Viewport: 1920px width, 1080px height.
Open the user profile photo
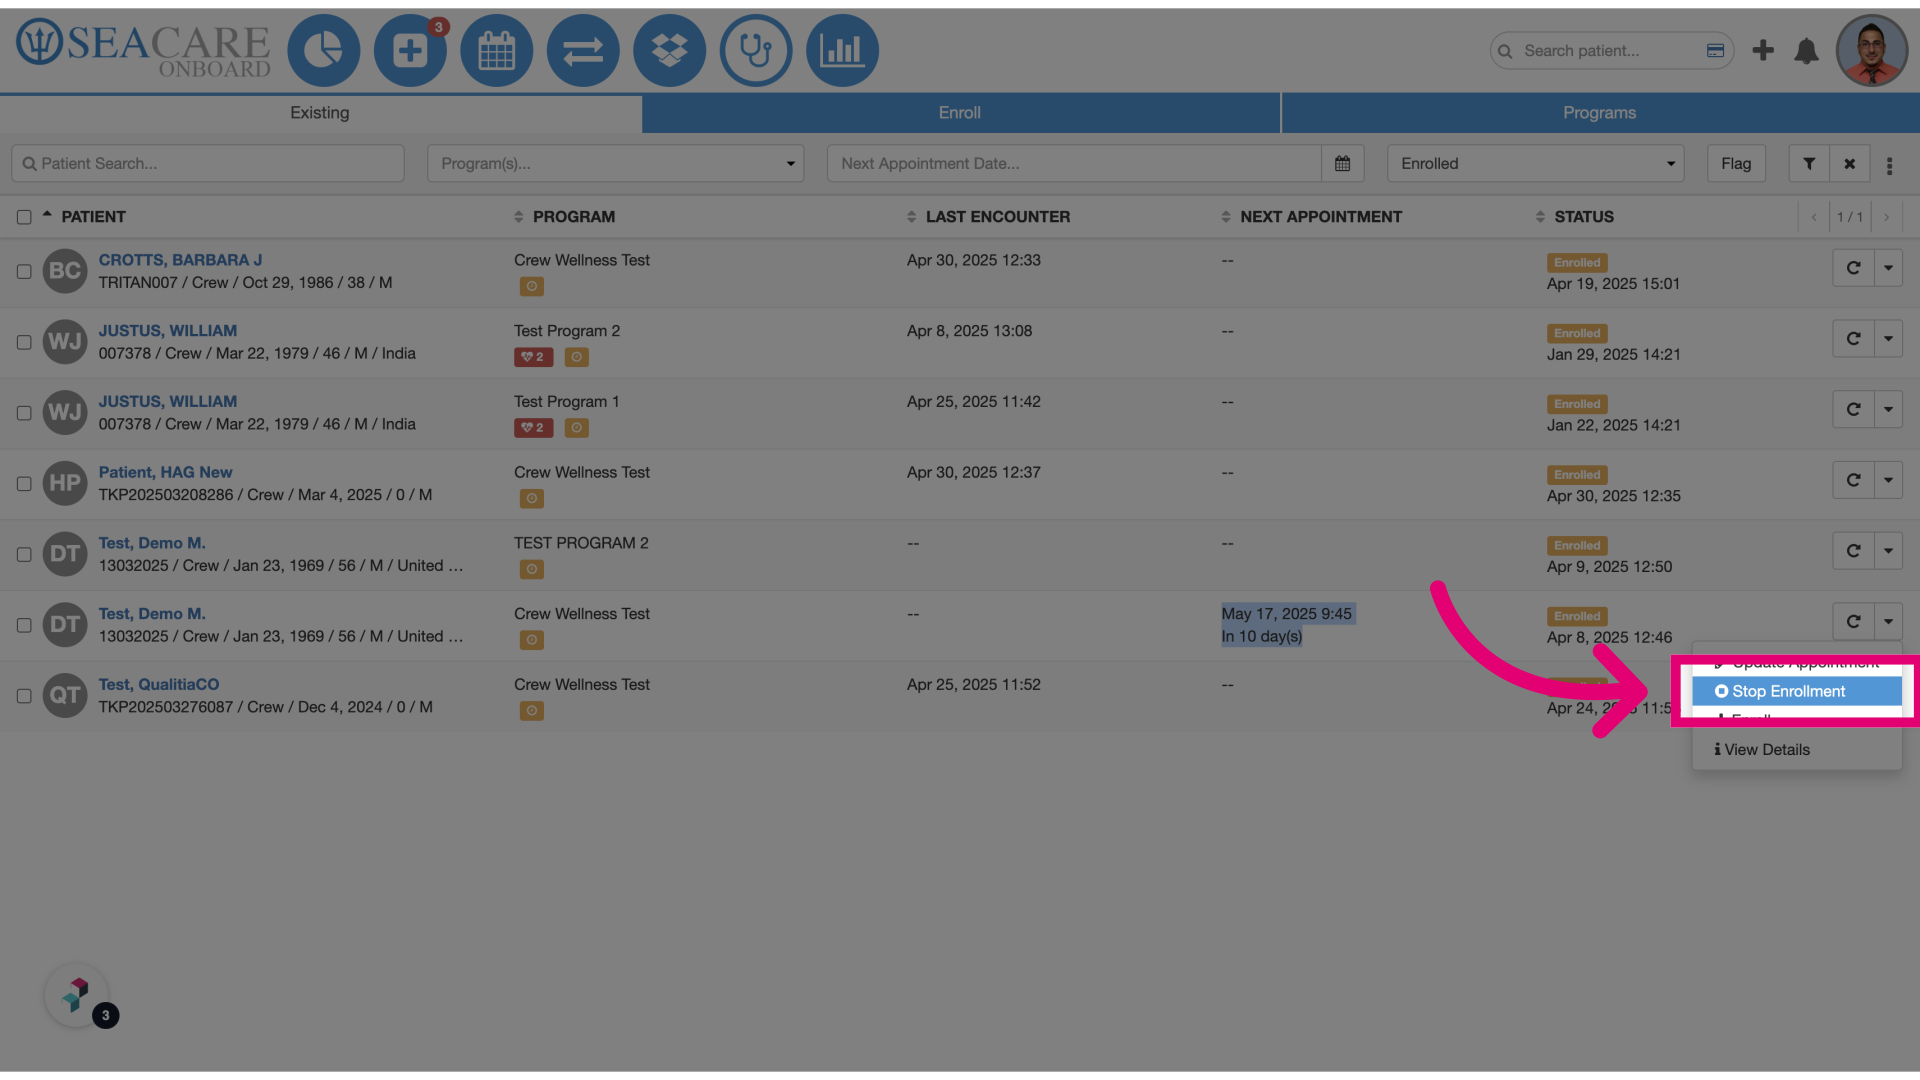click(x=1872, y=50)
